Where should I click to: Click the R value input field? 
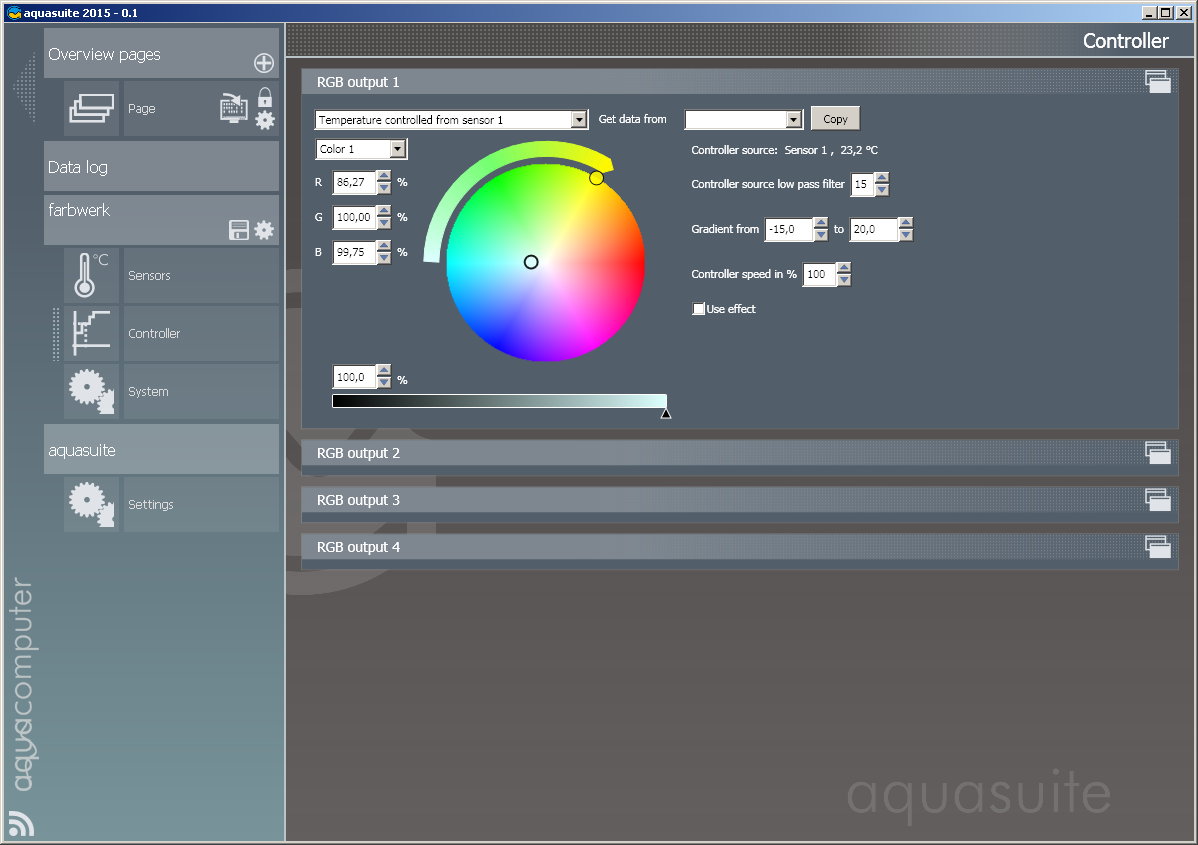coord(355,182)
